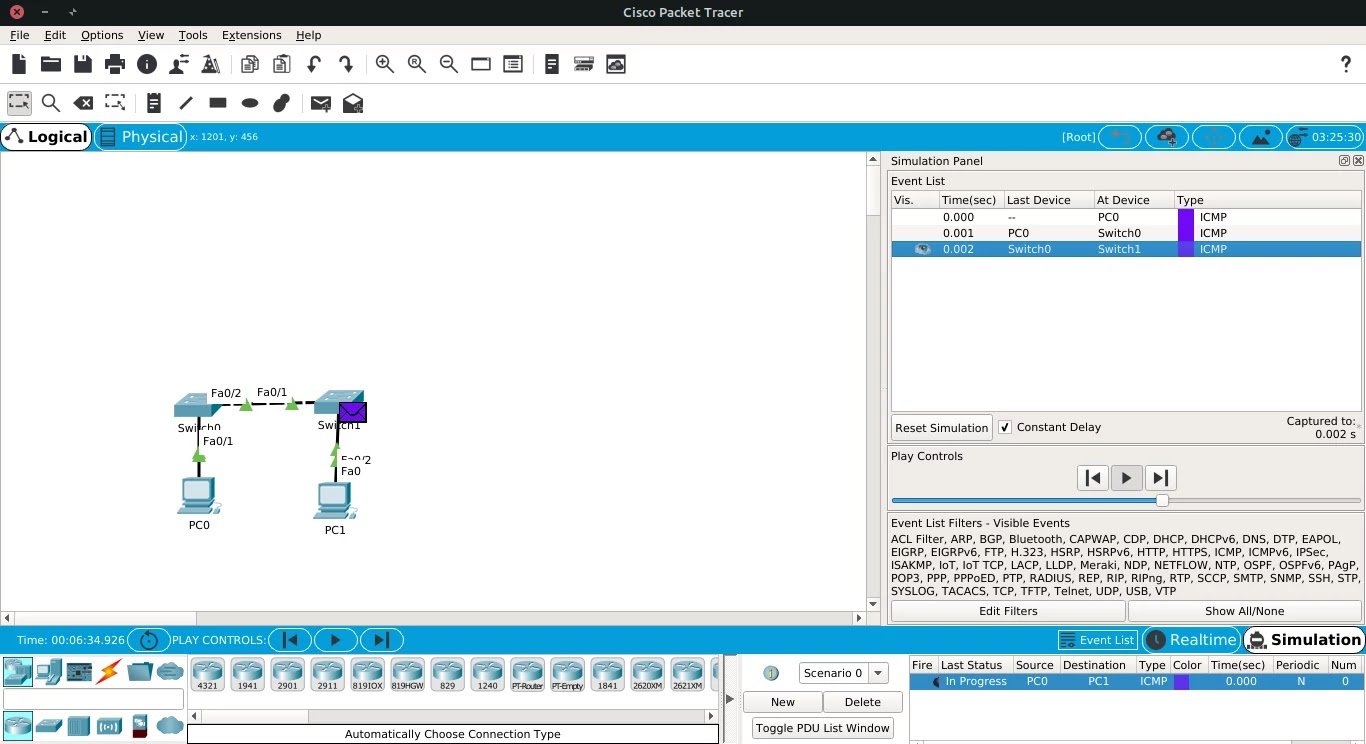Paste with the clipboard Paste icon

pyautogui.click(x=282, y=64)
